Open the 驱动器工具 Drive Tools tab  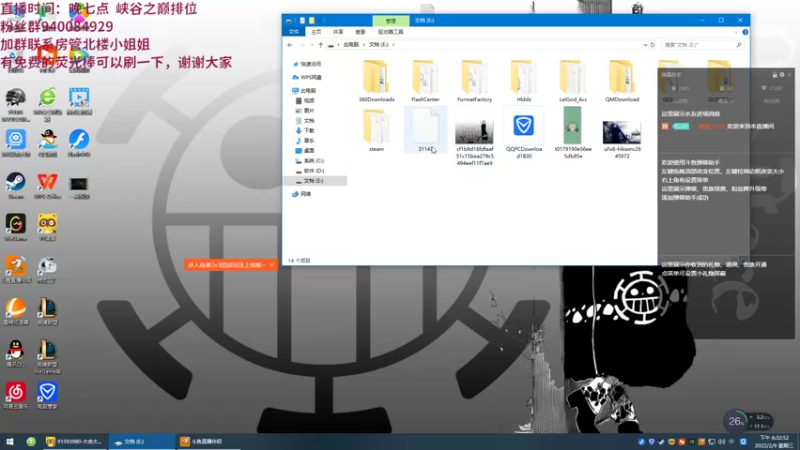390,32
